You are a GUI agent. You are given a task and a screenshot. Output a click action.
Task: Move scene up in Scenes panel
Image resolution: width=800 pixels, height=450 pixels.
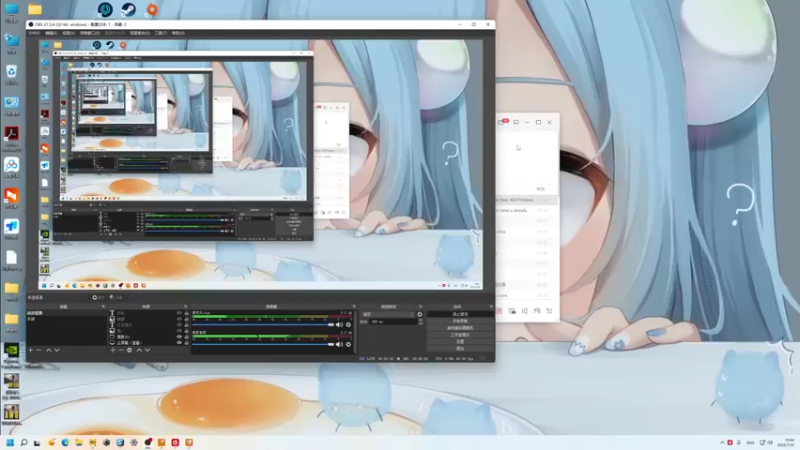click(x=48, y=351)
